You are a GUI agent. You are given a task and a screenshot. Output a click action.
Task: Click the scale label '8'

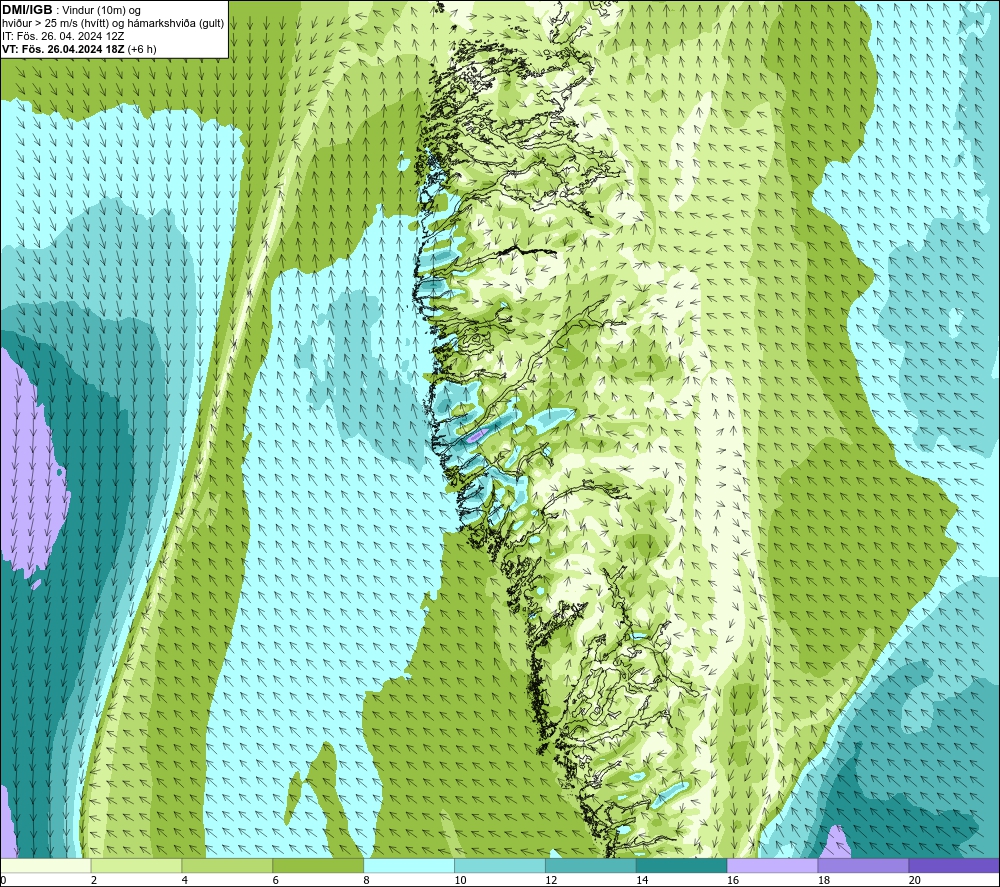click(367, 880)
